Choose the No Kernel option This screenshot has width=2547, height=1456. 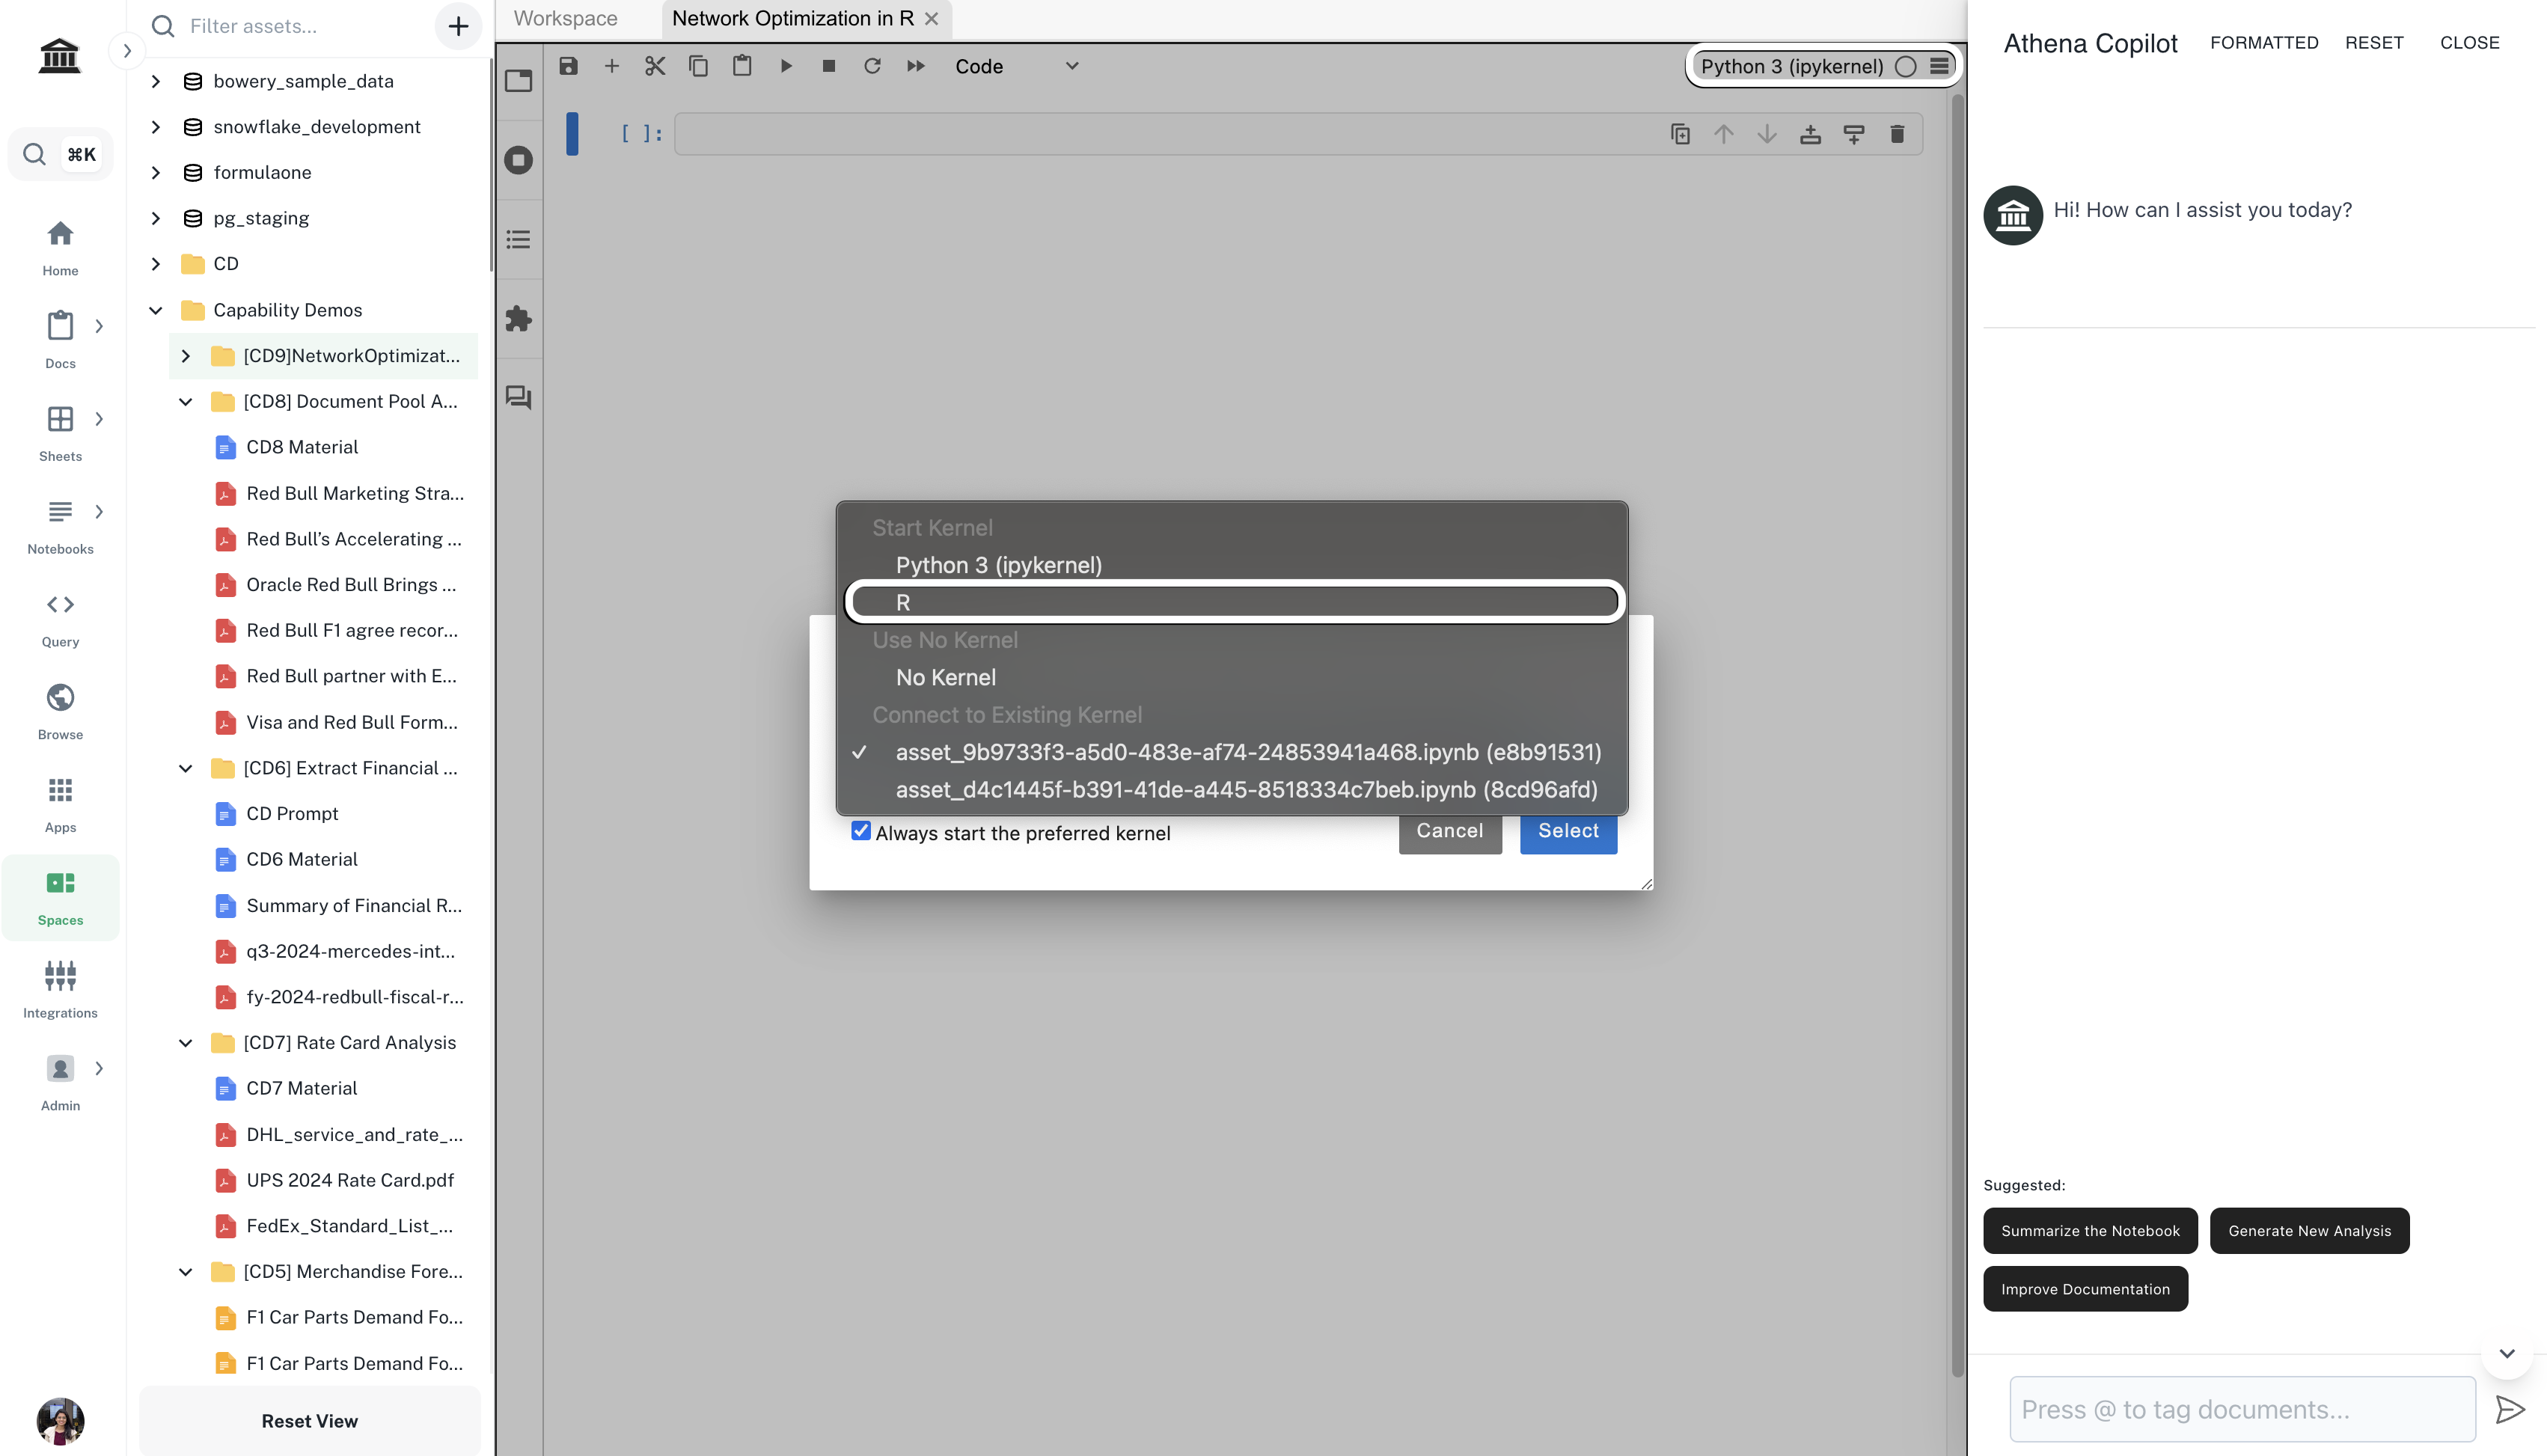tap(945, 677)
